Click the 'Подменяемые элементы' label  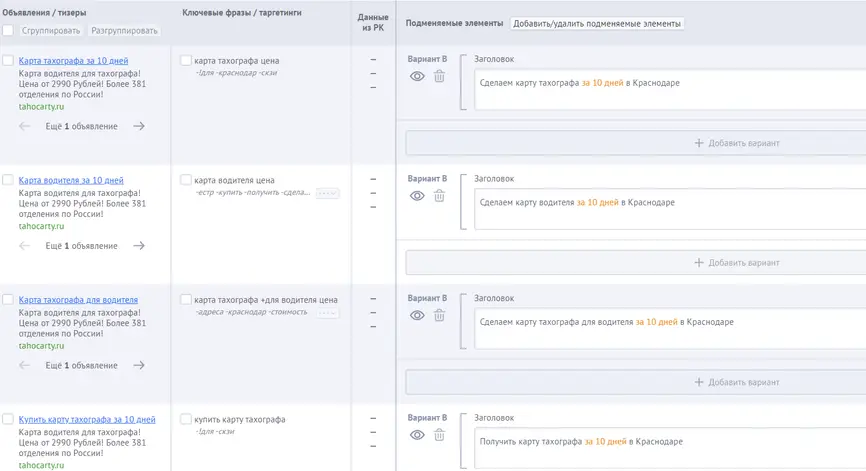(x=455, y=24)
